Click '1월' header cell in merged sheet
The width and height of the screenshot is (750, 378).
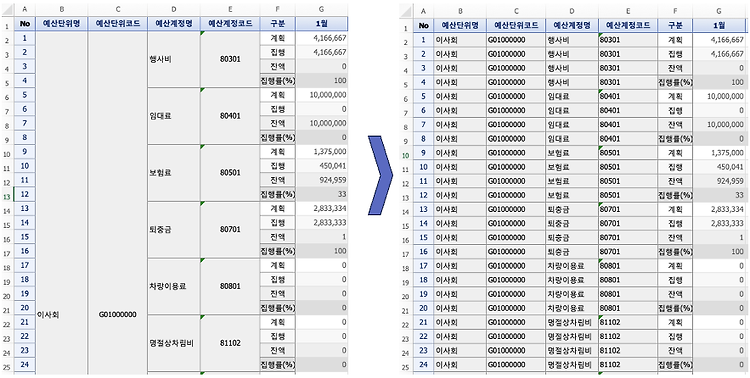pyautogui.click(x=322, y=23)
